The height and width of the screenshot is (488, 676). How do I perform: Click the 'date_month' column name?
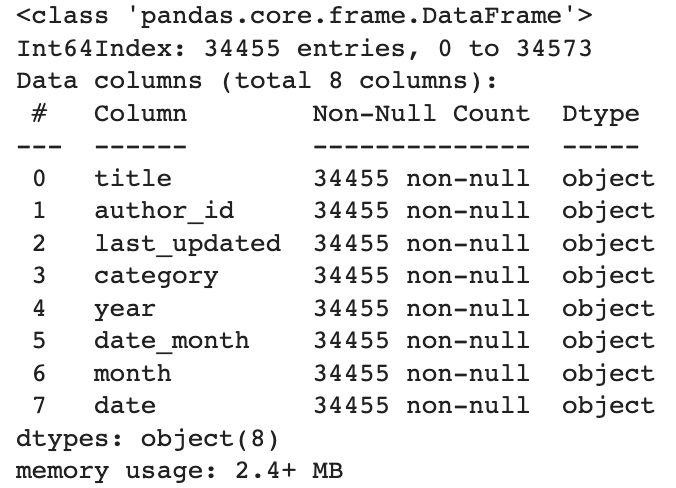click(x=171, y=340)
